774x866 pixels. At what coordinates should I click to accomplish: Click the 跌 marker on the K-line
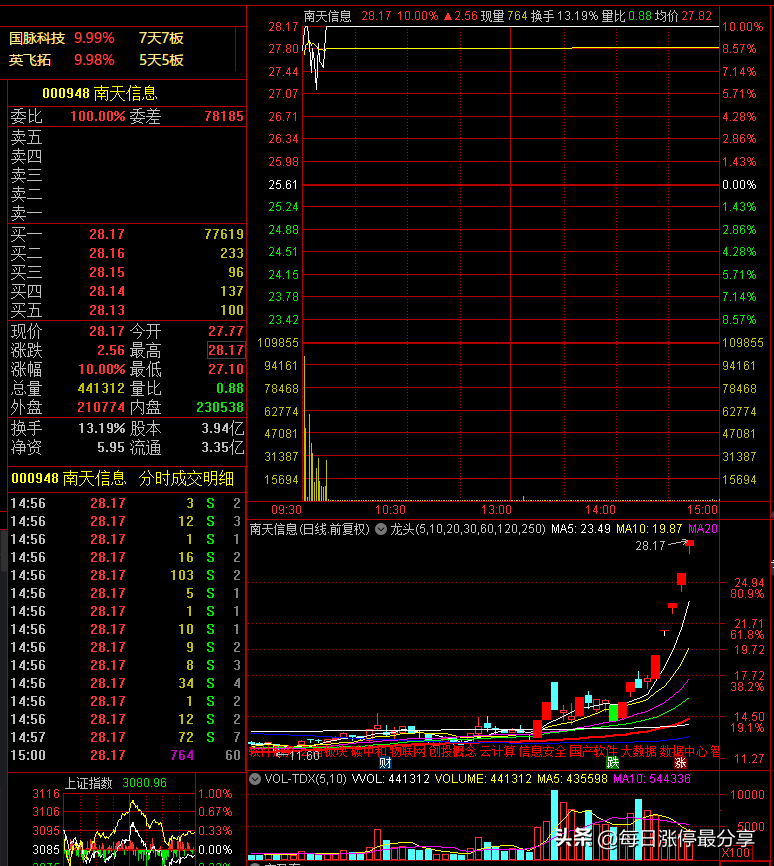(613, 763)
